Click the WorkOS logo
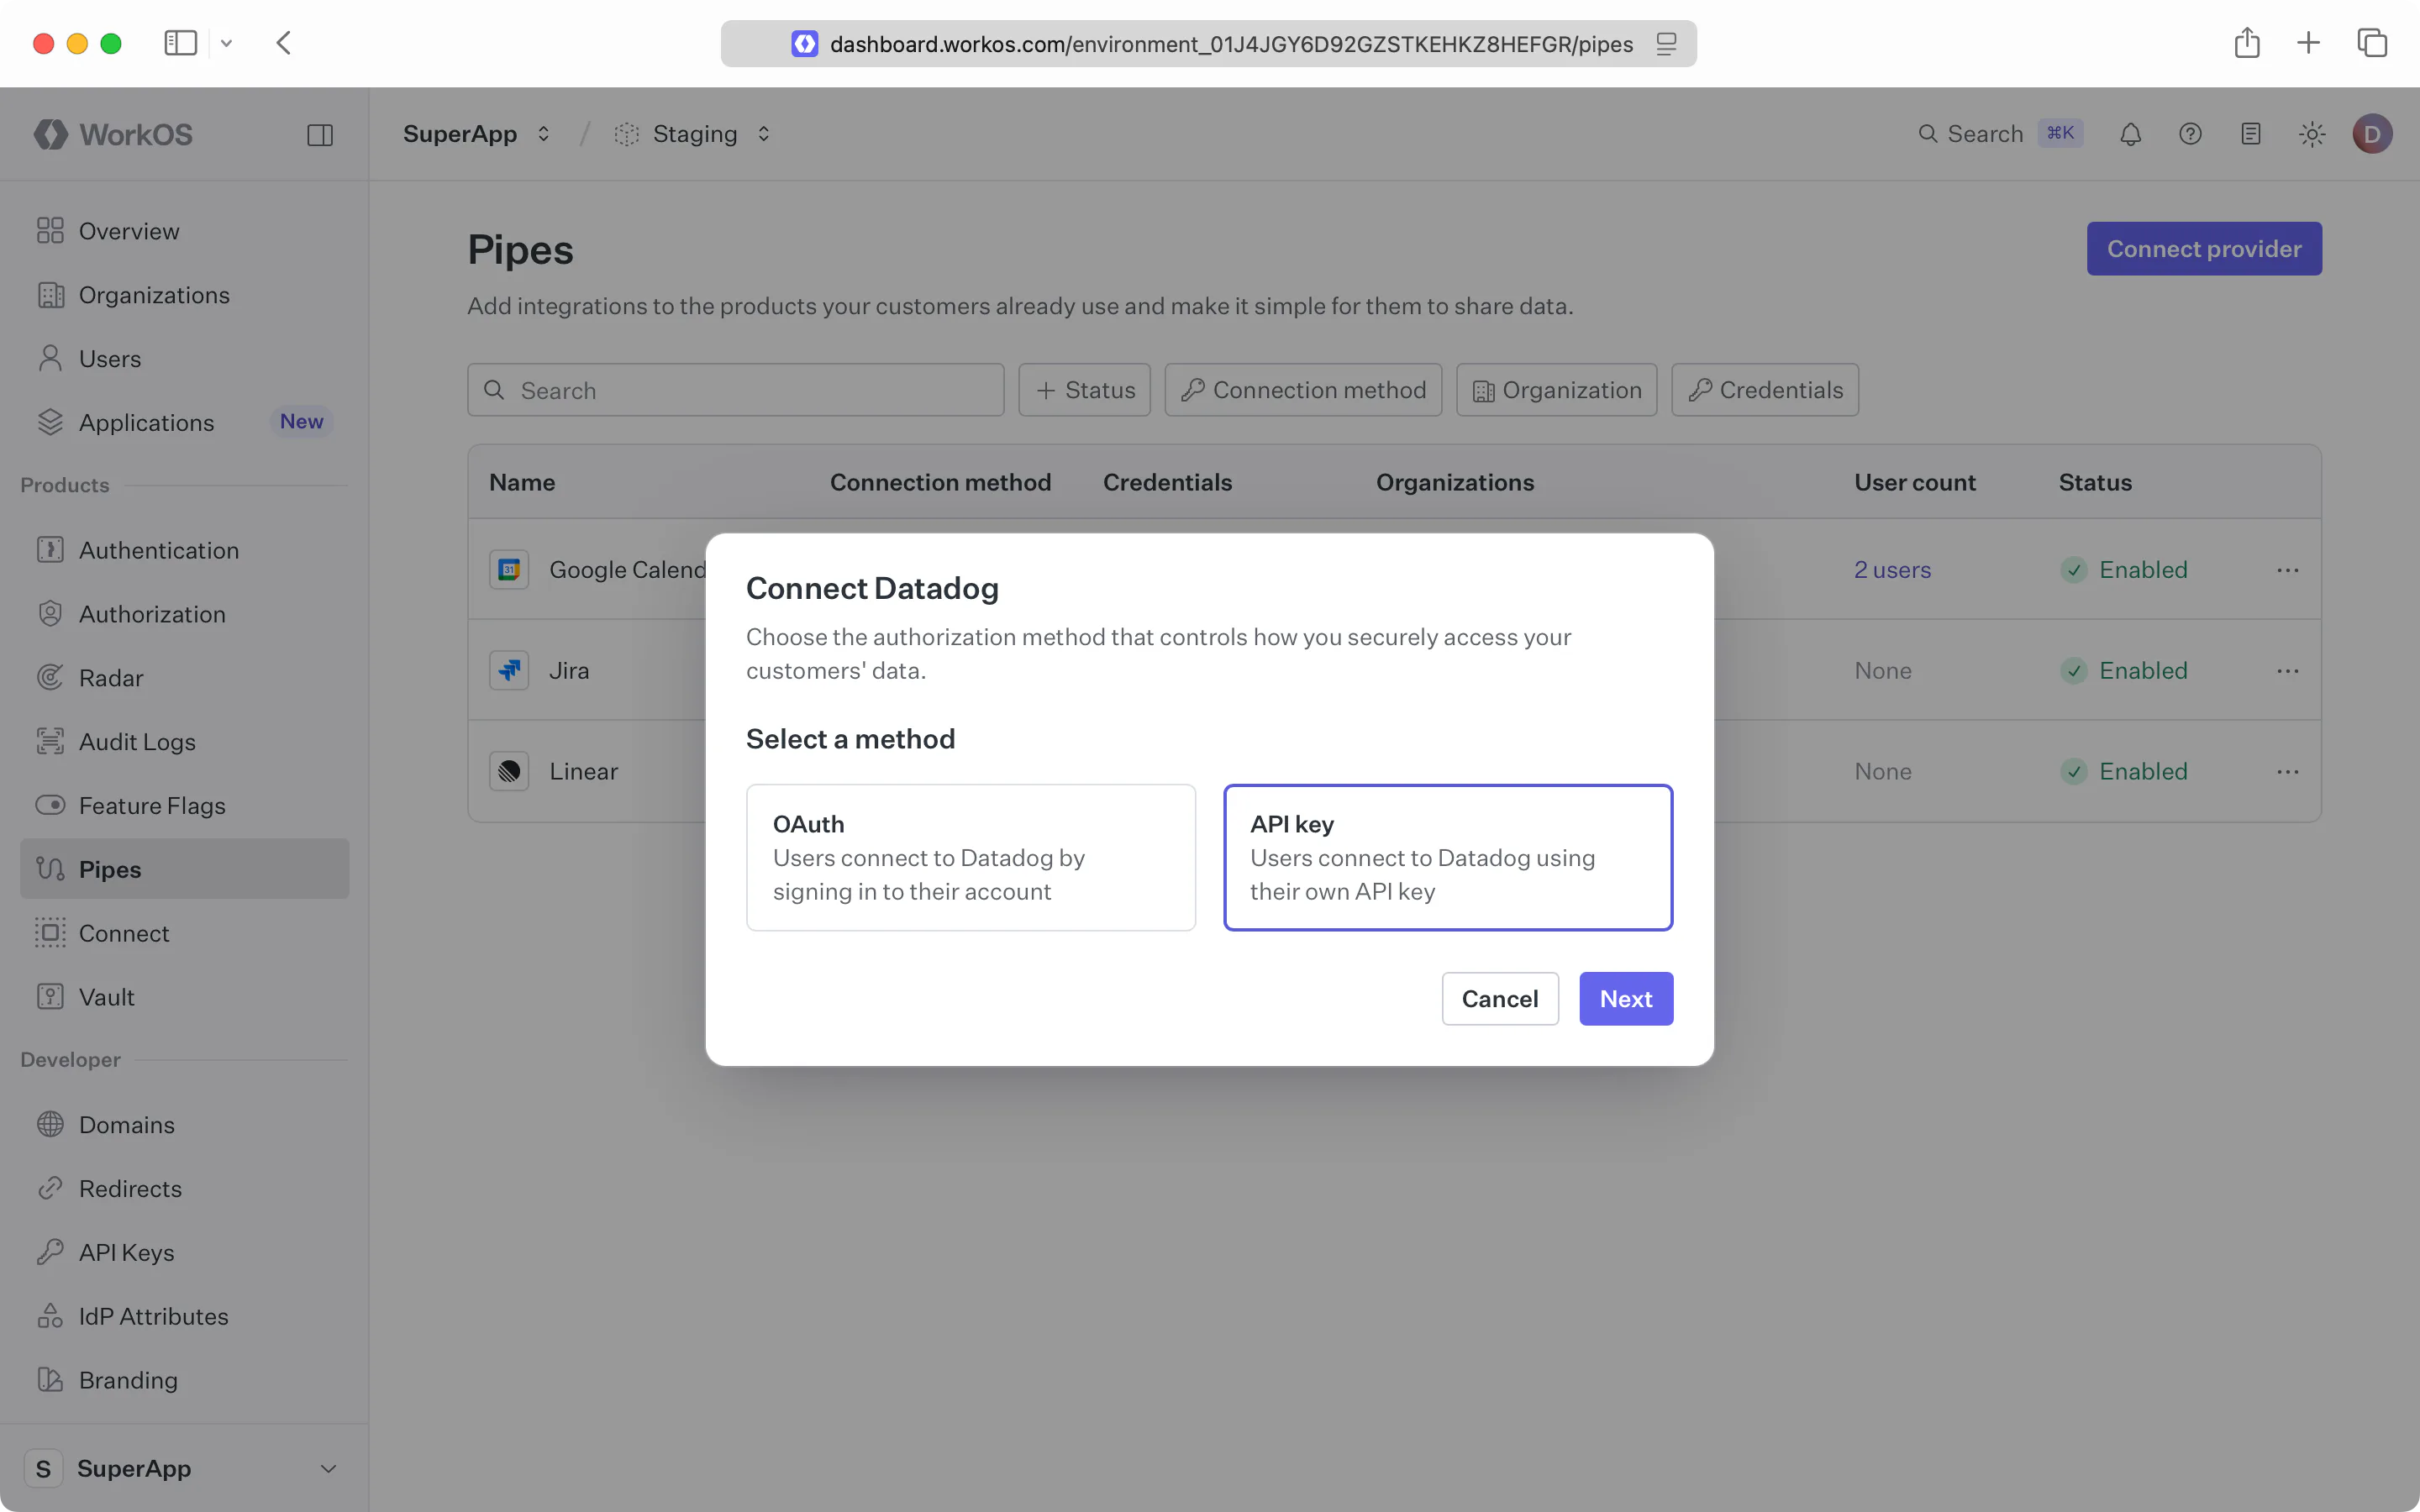 coord(113,134)
